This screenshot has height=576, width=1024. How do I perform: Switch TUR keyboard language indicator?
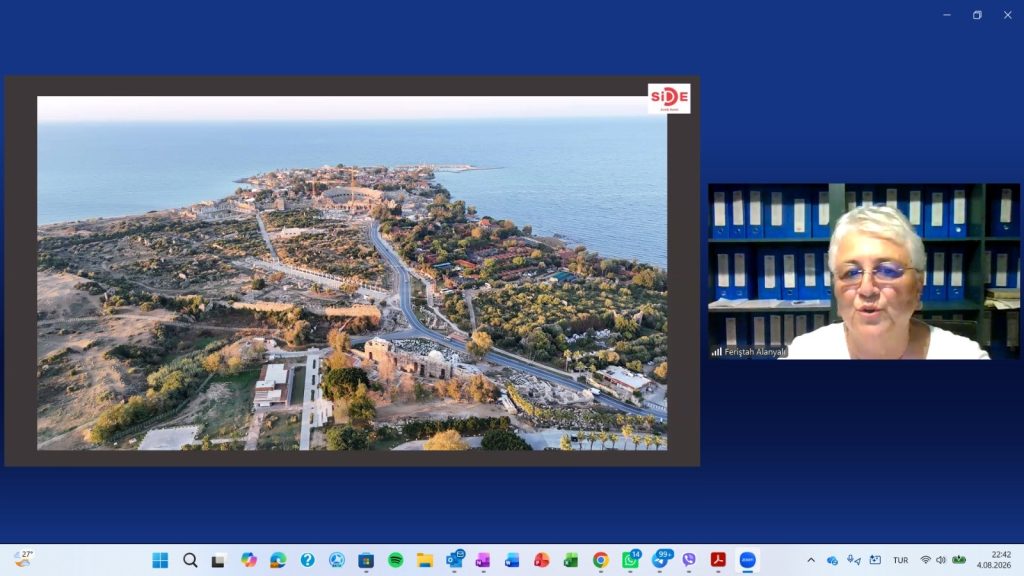[x=901, y=560]
